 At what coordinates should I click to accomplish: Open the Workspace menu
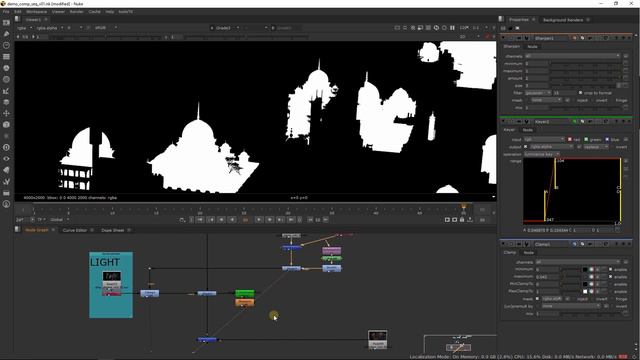(x=37, y=12)
